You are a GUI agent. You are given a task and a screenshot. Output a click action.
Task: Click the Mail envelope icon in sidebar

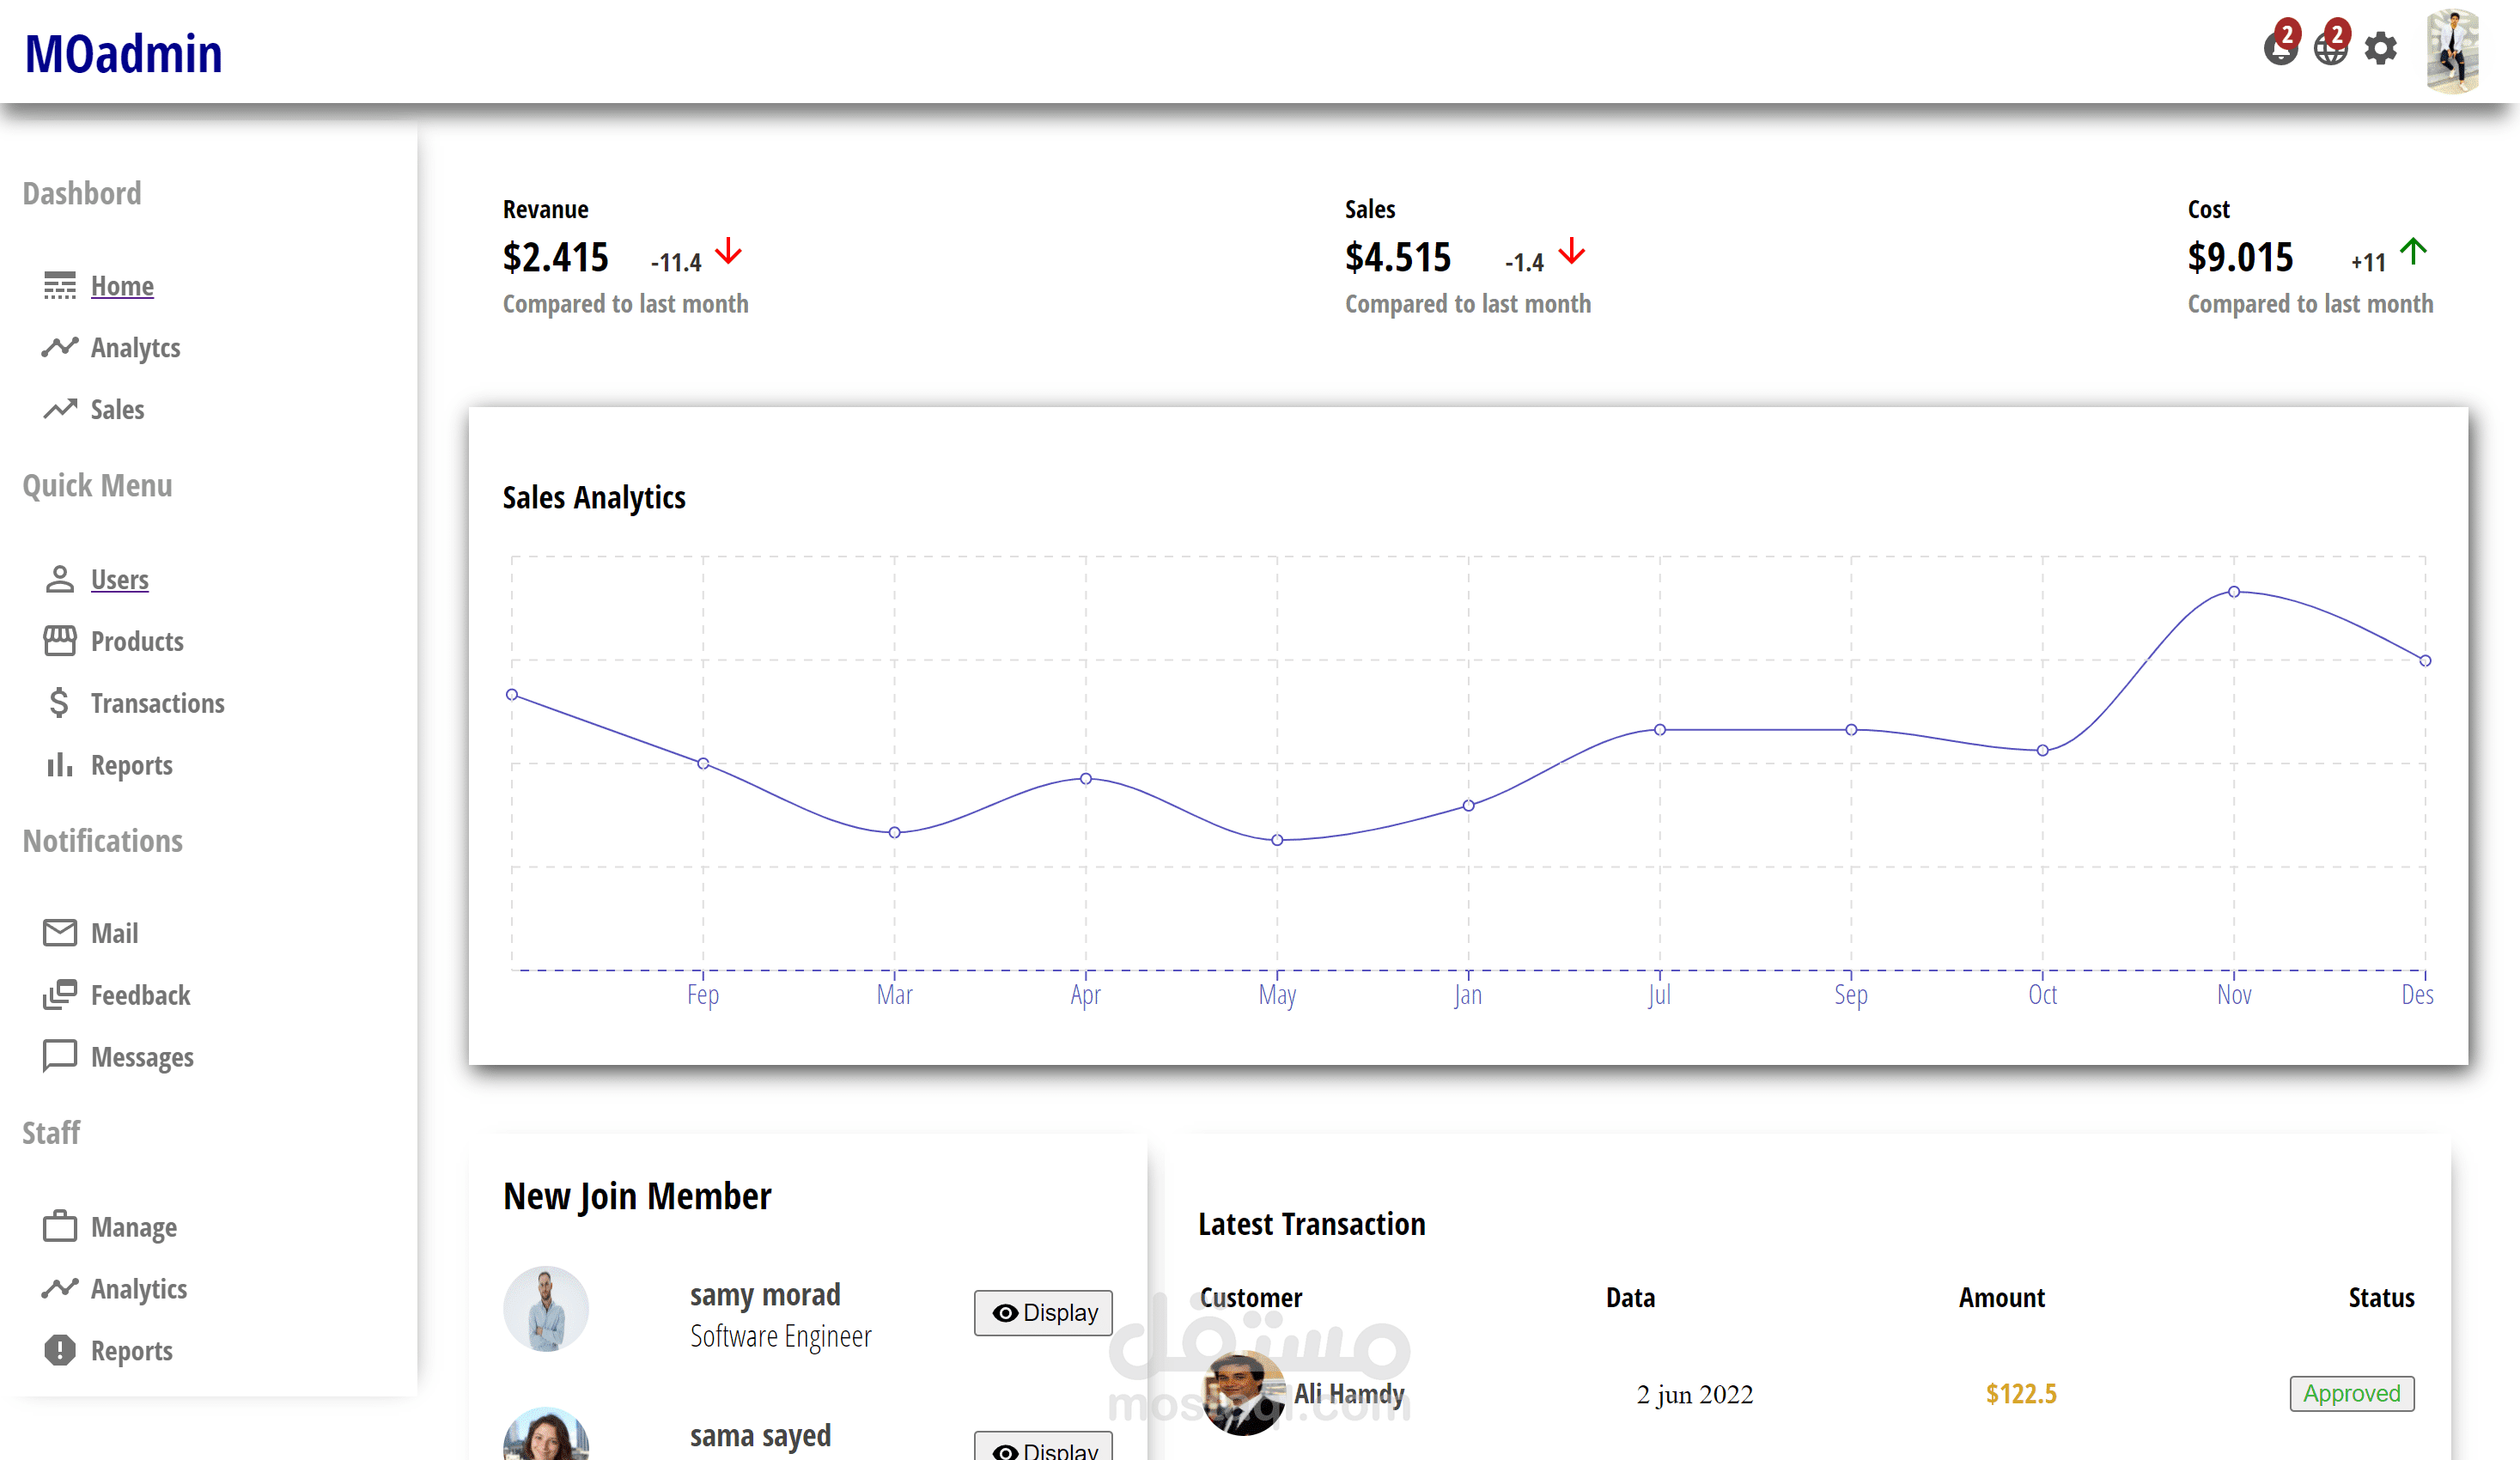coord(59,932)
